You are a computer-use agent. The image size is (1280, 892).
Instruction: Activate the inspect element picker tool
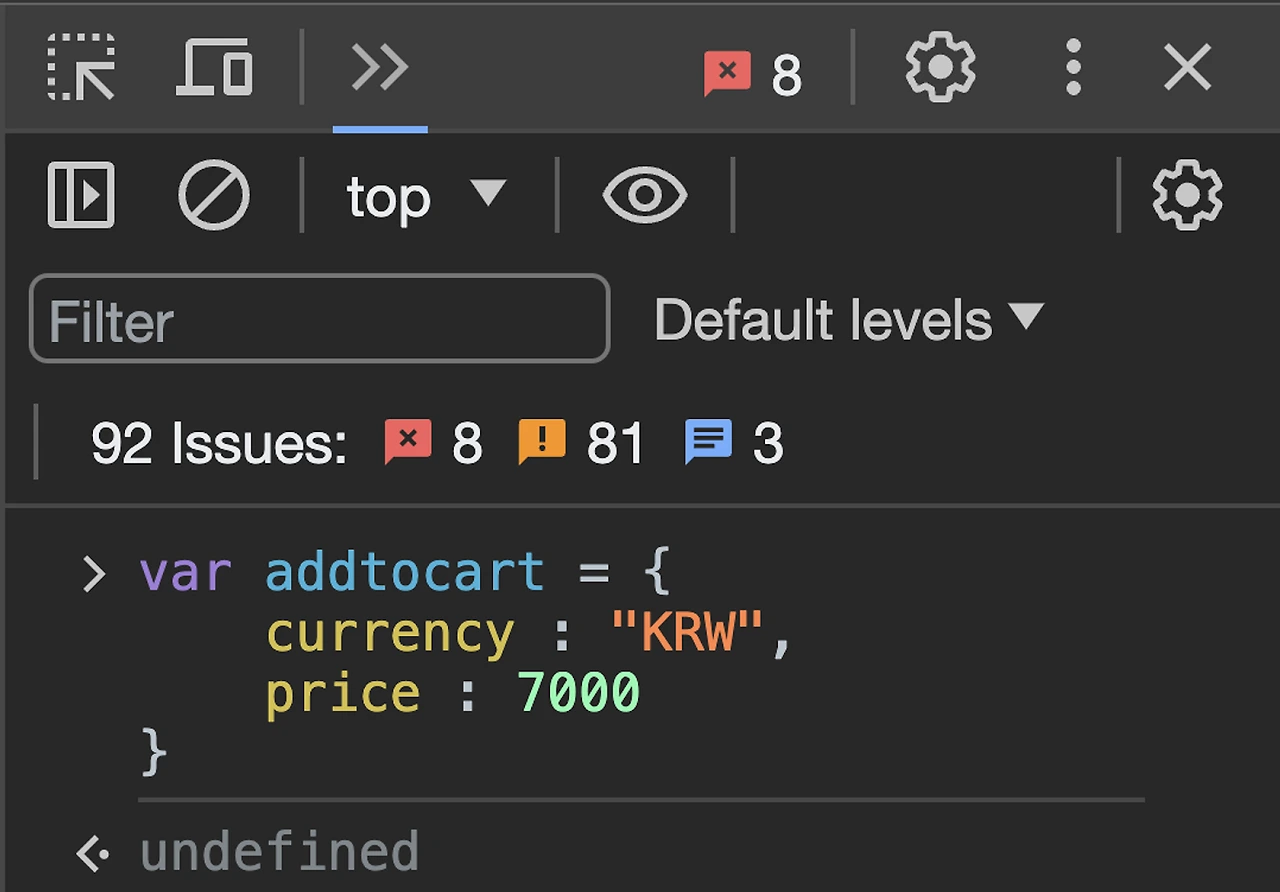coord(81,68)
